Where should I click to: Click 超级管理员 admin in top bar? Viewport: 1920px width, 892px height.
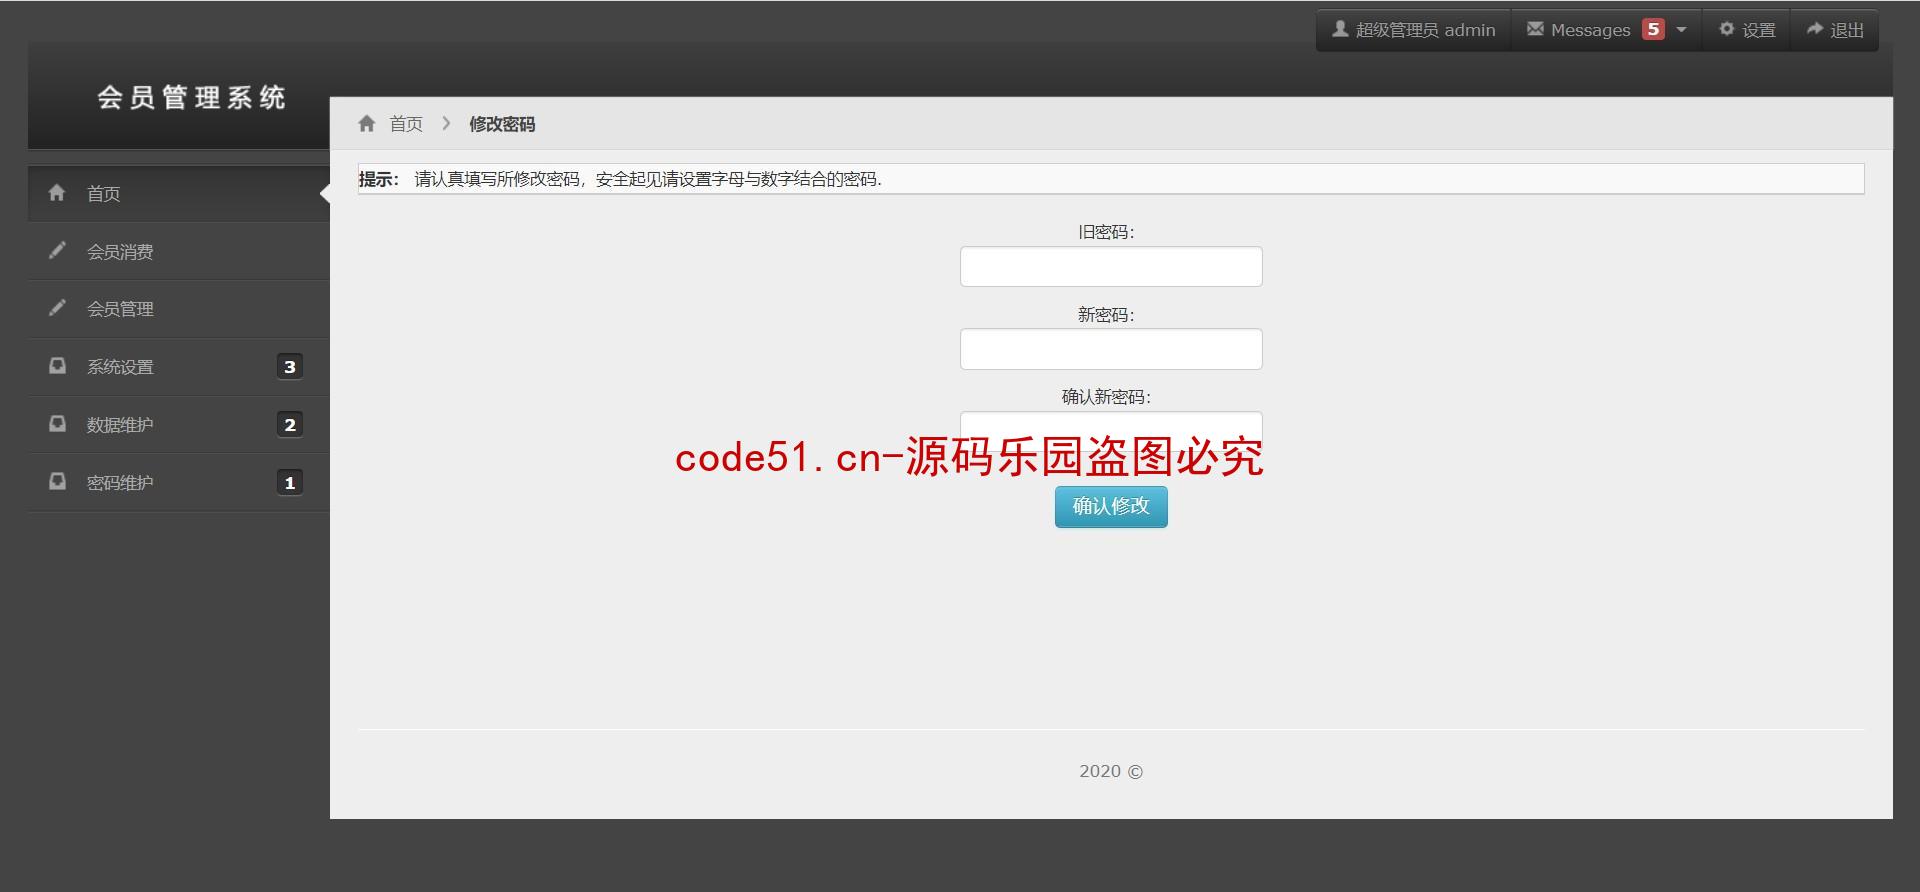click(1413, 30)
